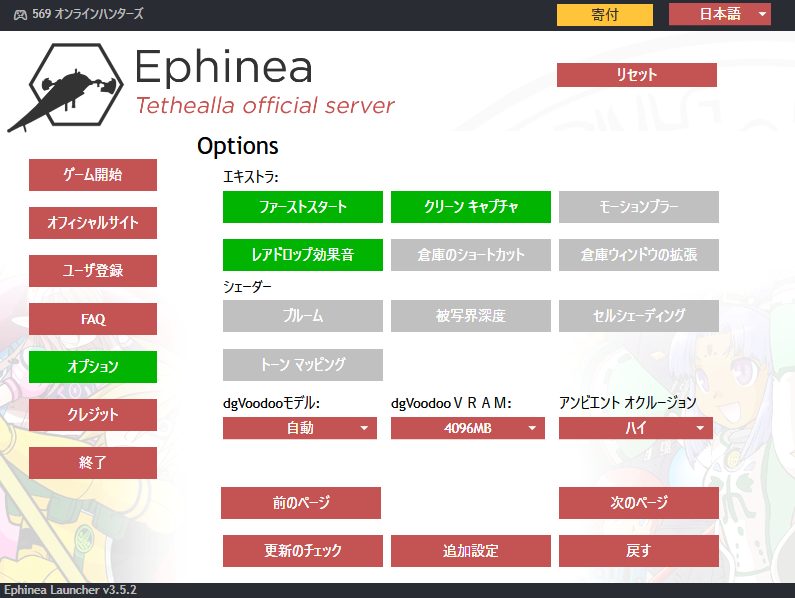Click the シェーダー label

pos(247,287)
